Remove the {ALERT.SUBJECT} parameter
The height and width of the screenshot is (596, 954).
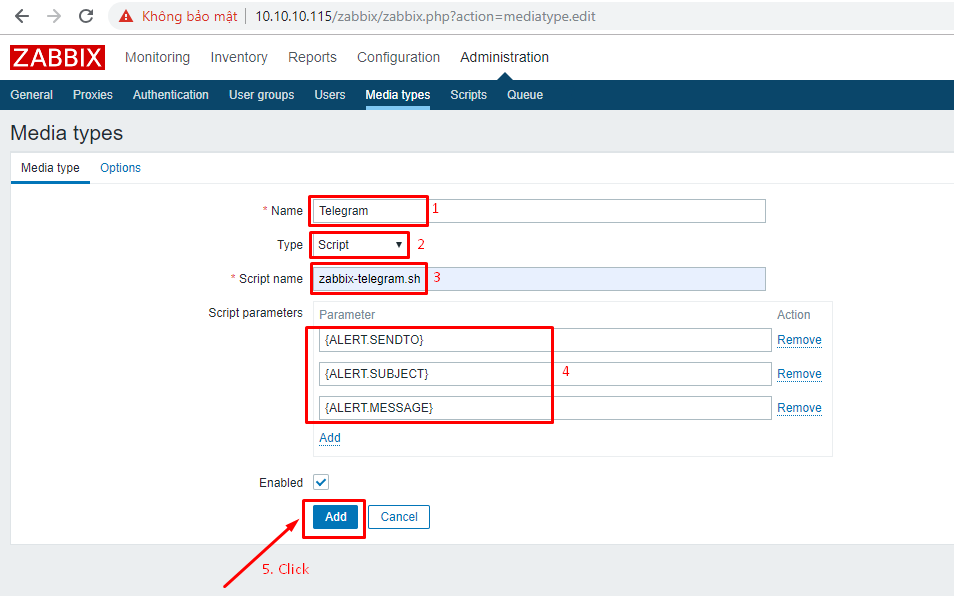799,374
